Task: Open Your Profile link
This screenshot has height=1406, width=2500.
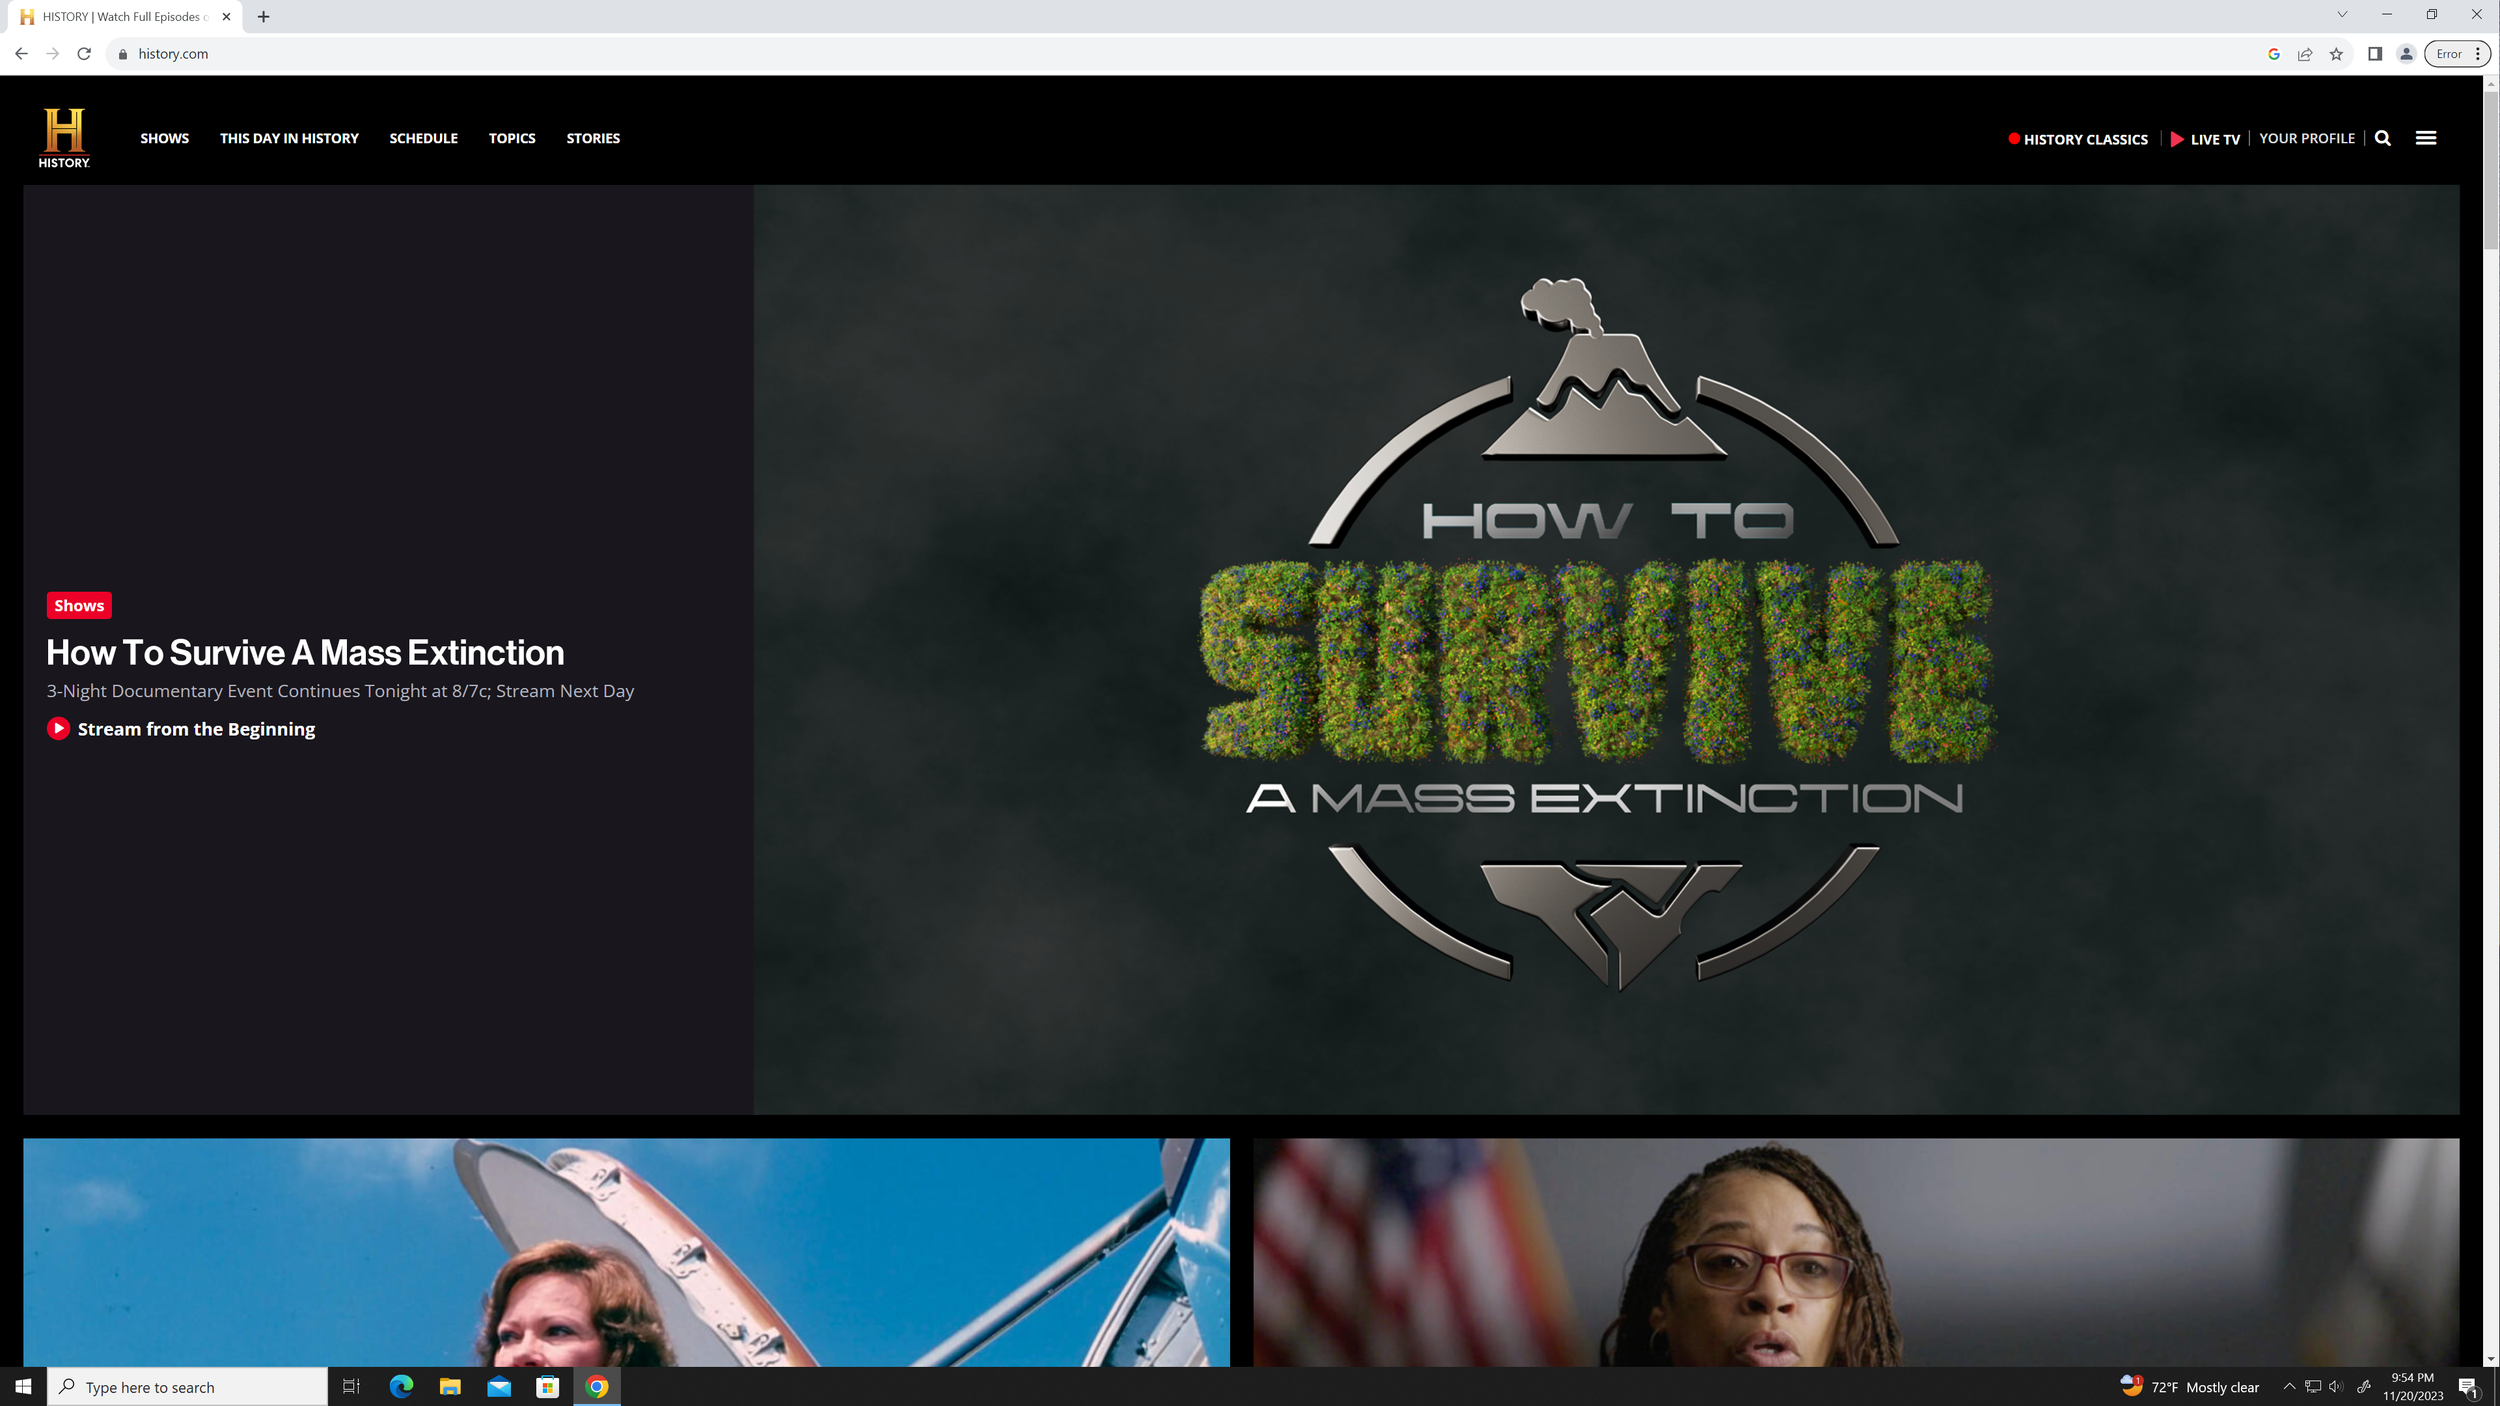Action: 2306,138
